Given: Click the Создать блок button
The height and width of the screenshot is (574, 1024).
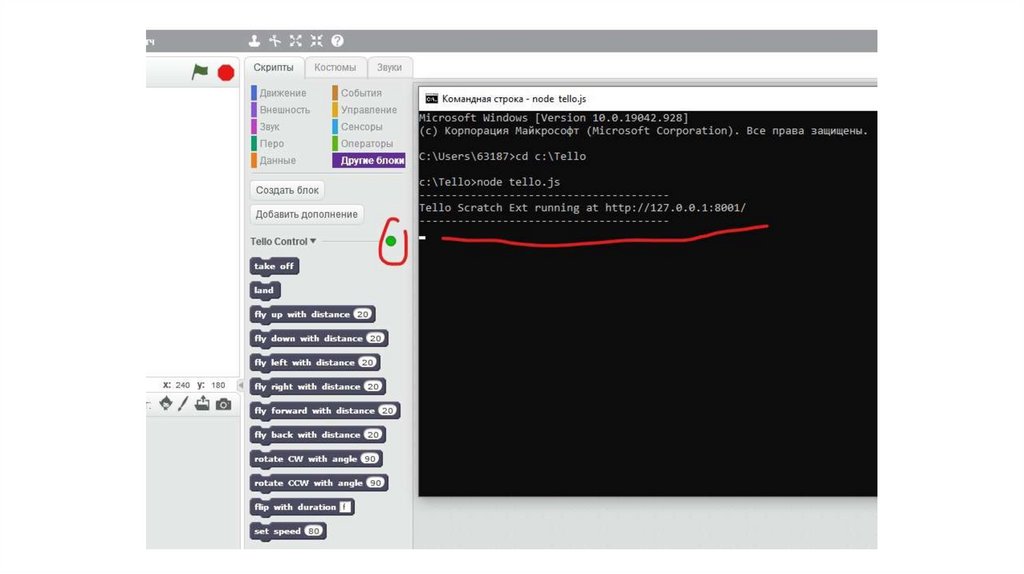Looking at the screenshot, I should click(287, 190).
